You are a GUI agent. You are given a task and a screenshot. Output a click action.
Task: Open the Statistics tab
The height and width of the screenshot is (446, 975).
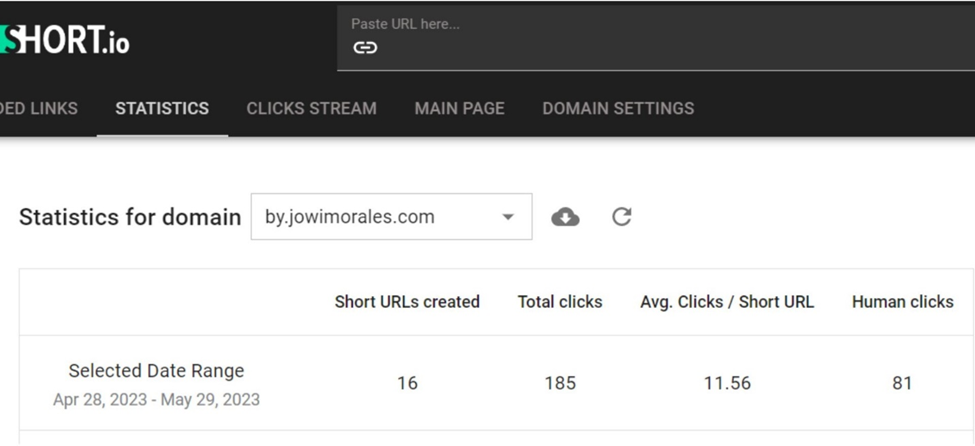pyautogui.click(x=162, y=108)
